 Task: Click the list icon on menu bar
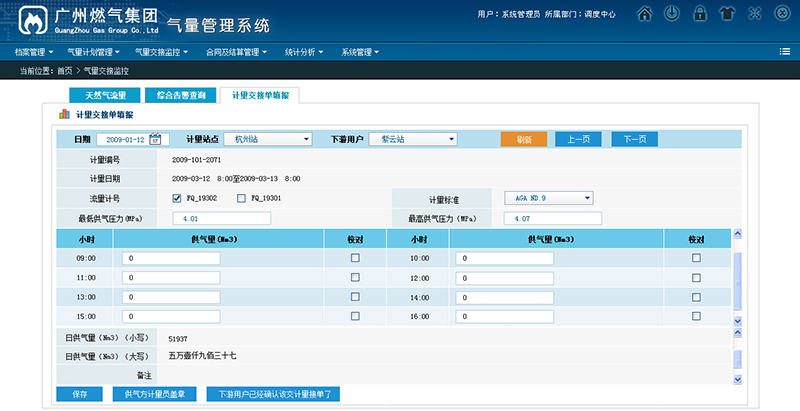point(783,51)
